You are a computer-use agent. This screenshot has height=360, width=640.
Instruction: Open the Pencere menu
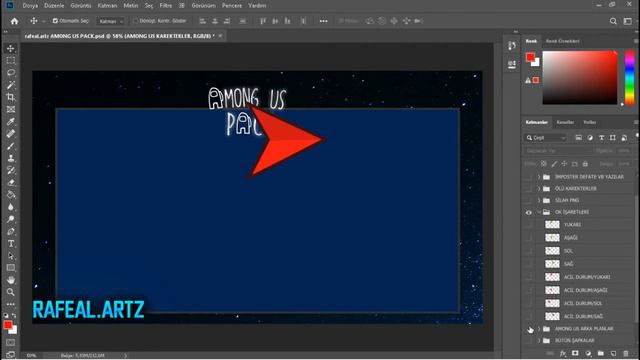(232, 6)
